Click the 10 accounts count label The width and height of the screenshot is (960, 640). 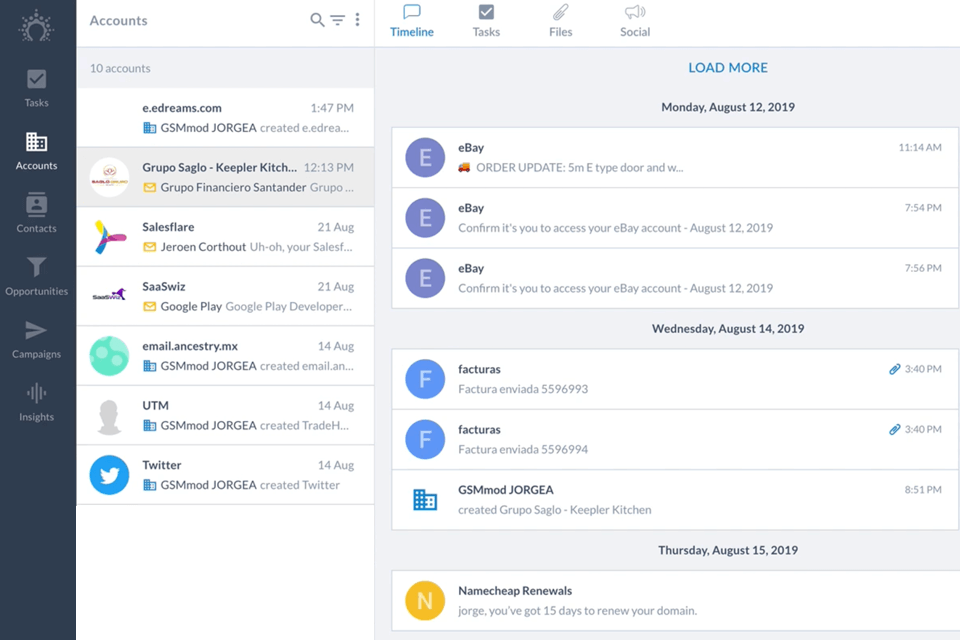tap(120, 69)
